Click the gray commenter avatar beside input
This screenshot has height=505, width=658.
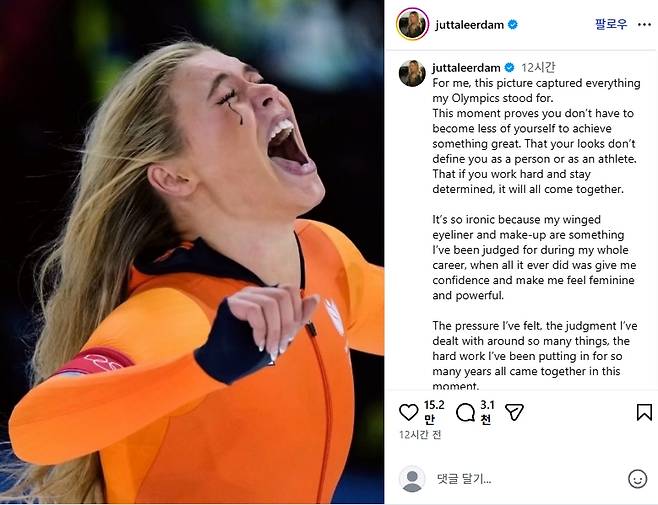click(x=412, y=479)
